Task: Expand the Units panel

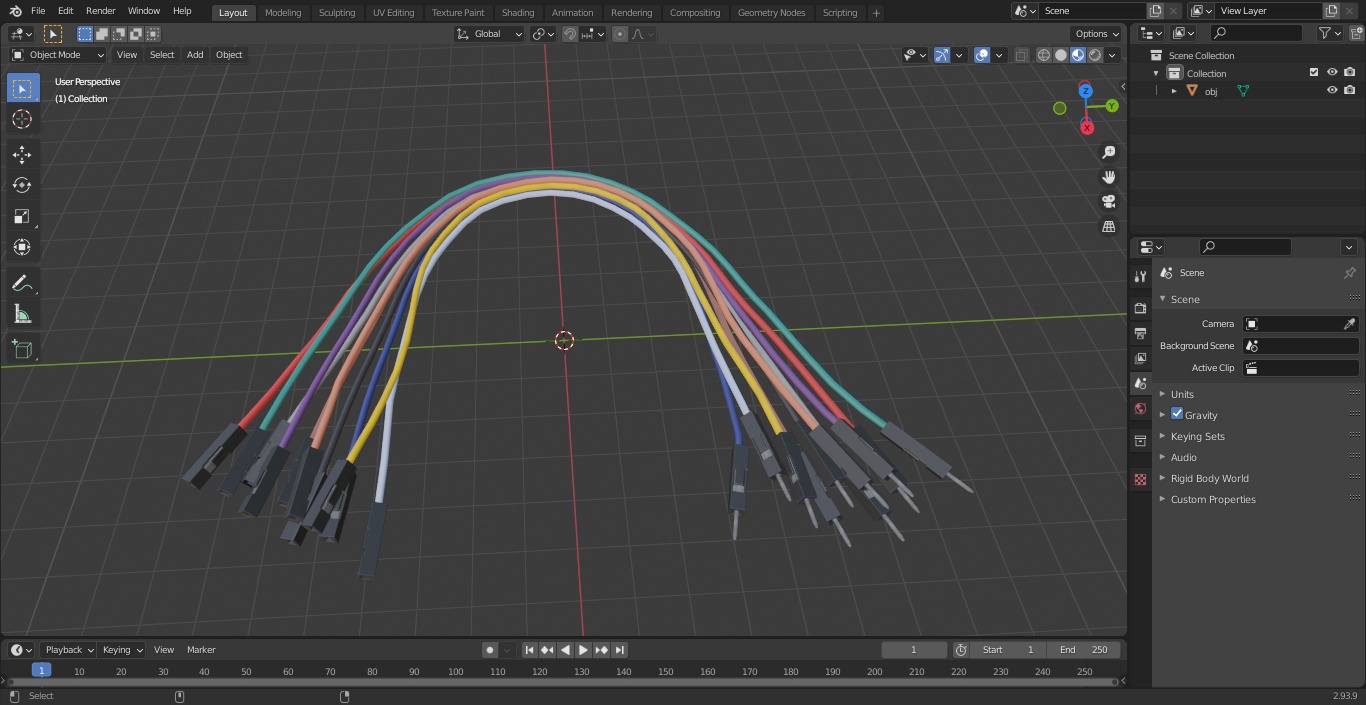Action: pyautogui.click(x=1182, y=394)
